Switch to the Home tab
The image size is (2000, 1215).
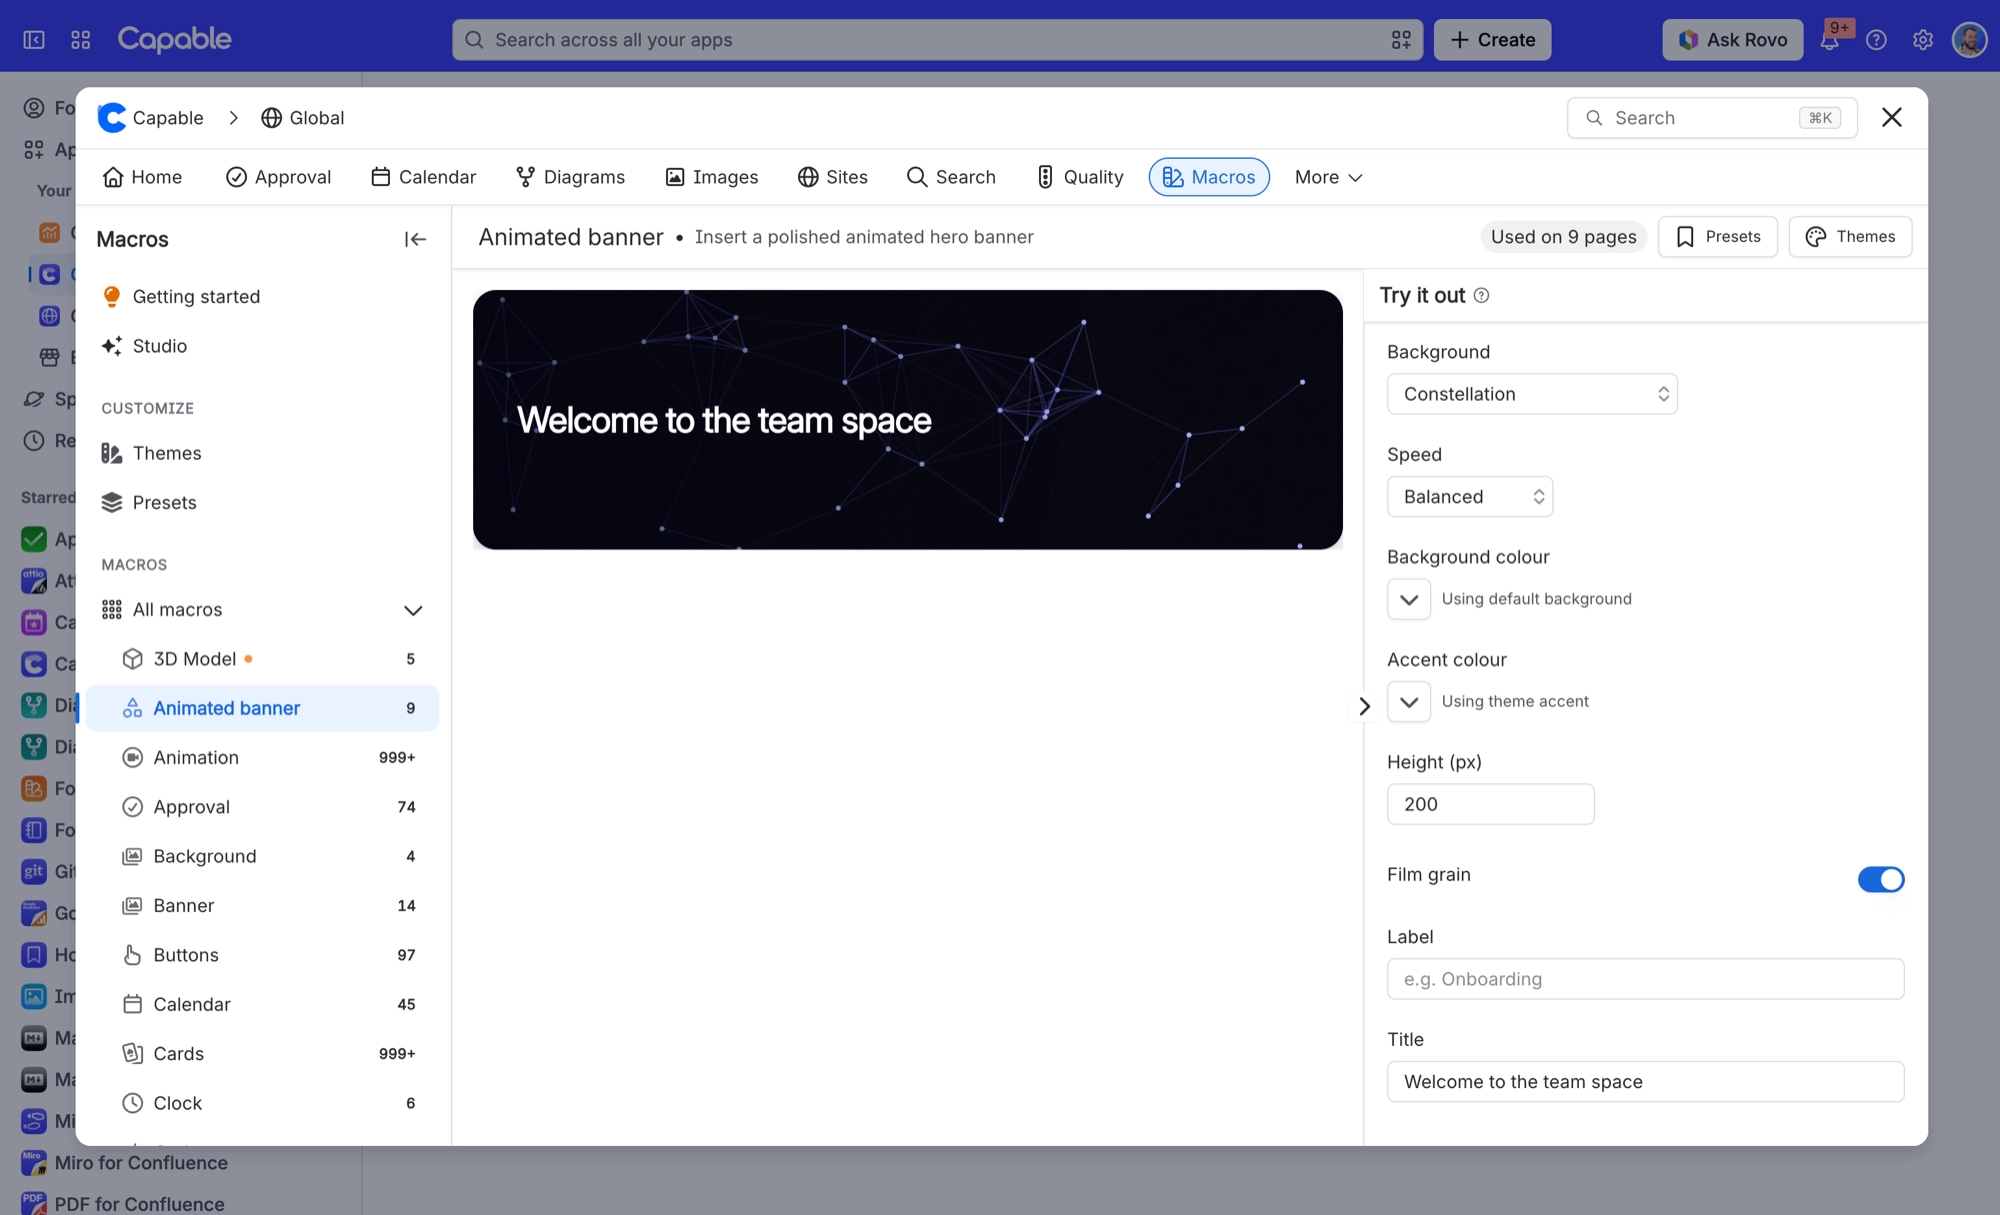click(142, 177)
